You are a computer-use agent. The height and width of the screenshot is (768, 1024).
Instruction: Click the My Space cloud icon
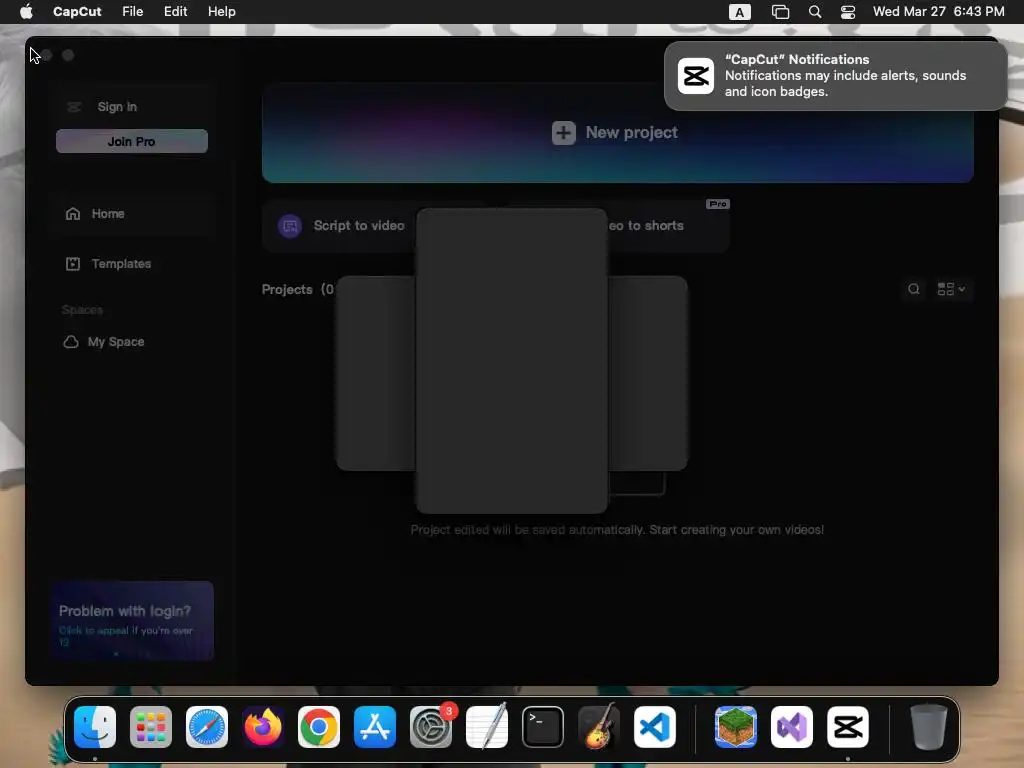pos(71,342)
